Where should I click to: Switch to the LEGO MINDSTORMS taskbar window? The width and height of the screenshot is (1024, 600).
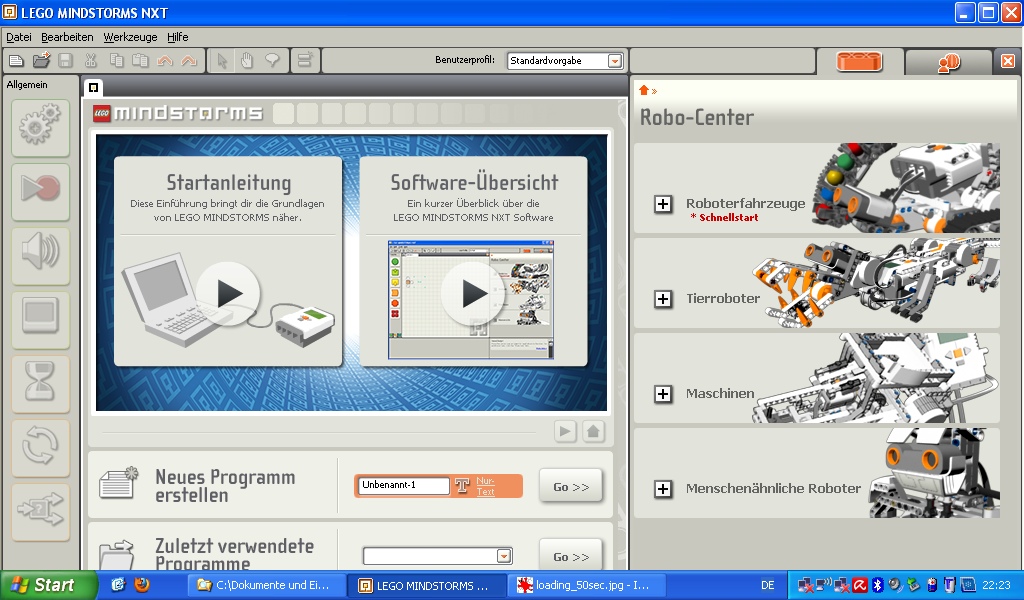(428, 587)
